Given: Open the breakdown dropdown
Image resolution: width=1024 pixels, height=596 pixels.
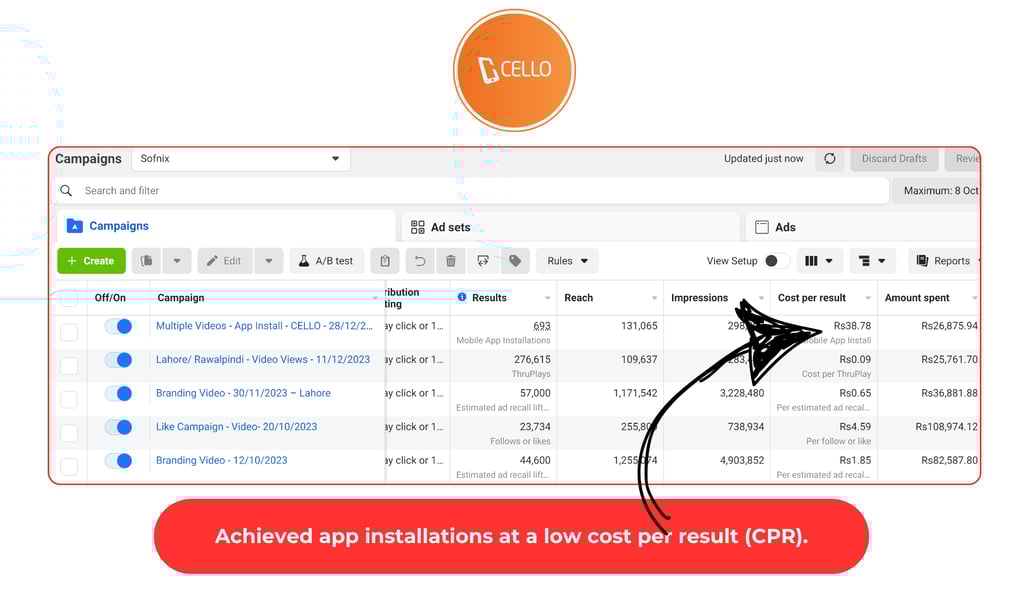Looking at the screenshot, I should pyautogui.click(x=872, y=260).
